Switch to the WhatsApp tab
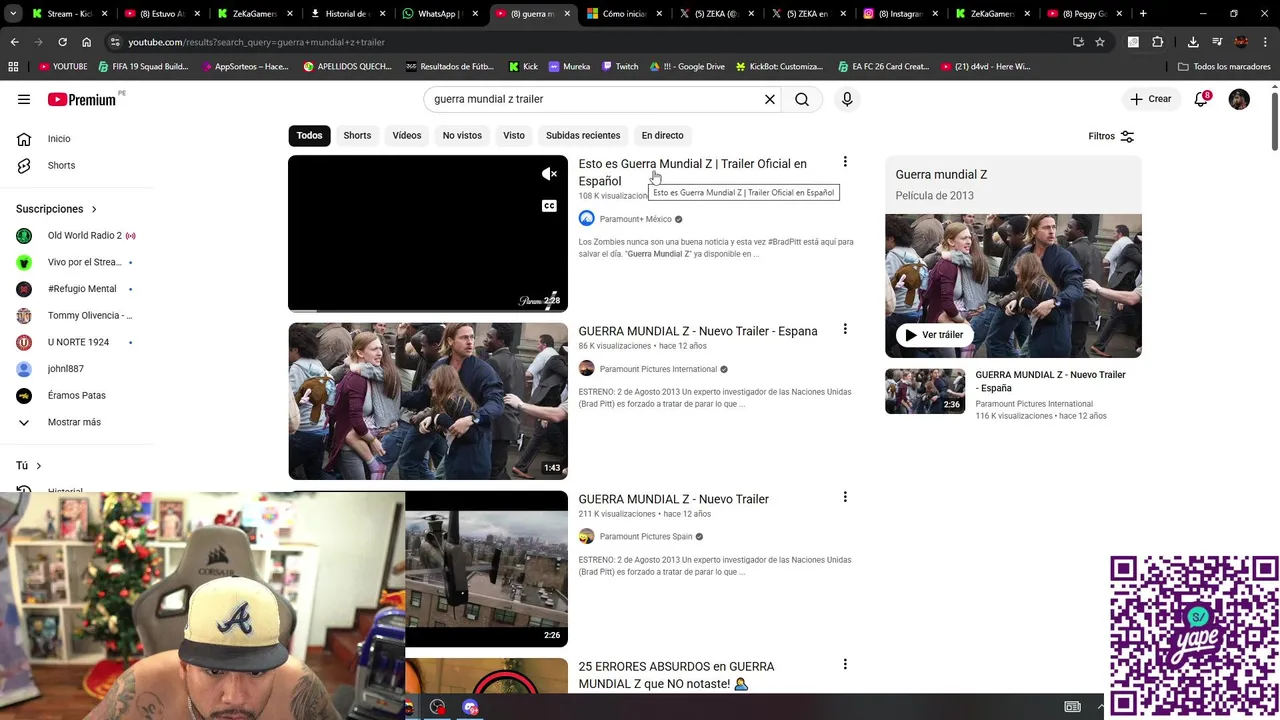Image resolution: width=1280 pixels, height=720 pixels. 439,14
